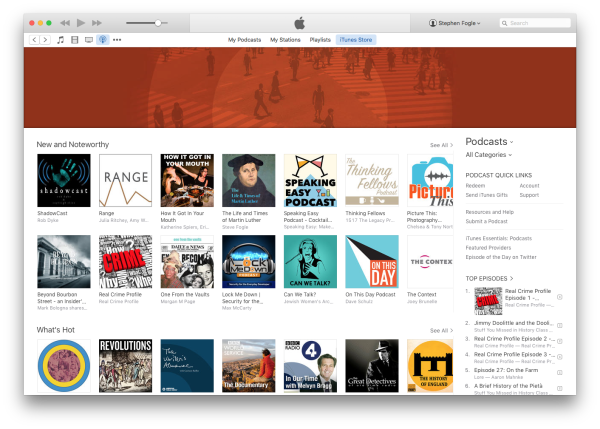
Task: Open options for Jimmy Doolittle episode
Action: pos(559,326)
